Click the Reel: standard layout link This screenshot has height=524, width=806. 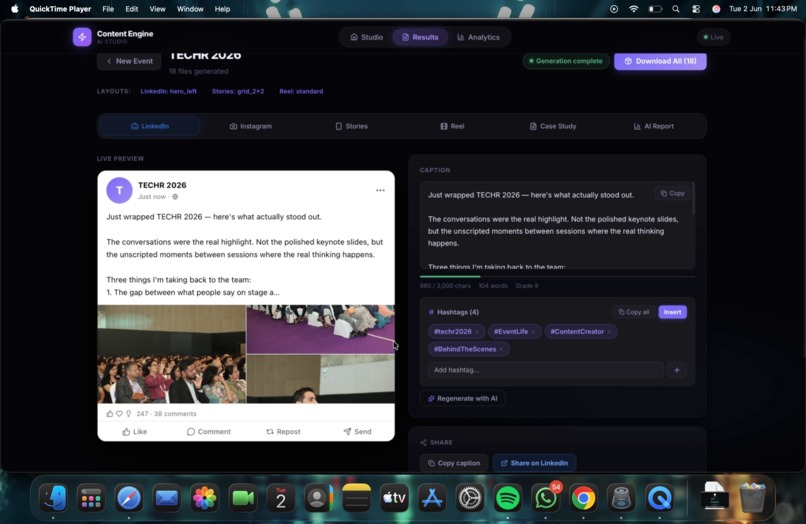(x=301, y=92)
